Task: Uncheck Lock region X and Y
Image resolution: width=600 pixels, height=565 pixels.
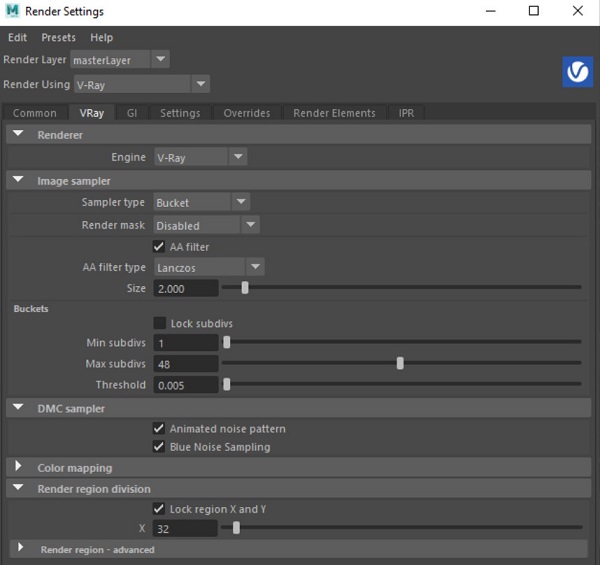Action: (159, 509)
